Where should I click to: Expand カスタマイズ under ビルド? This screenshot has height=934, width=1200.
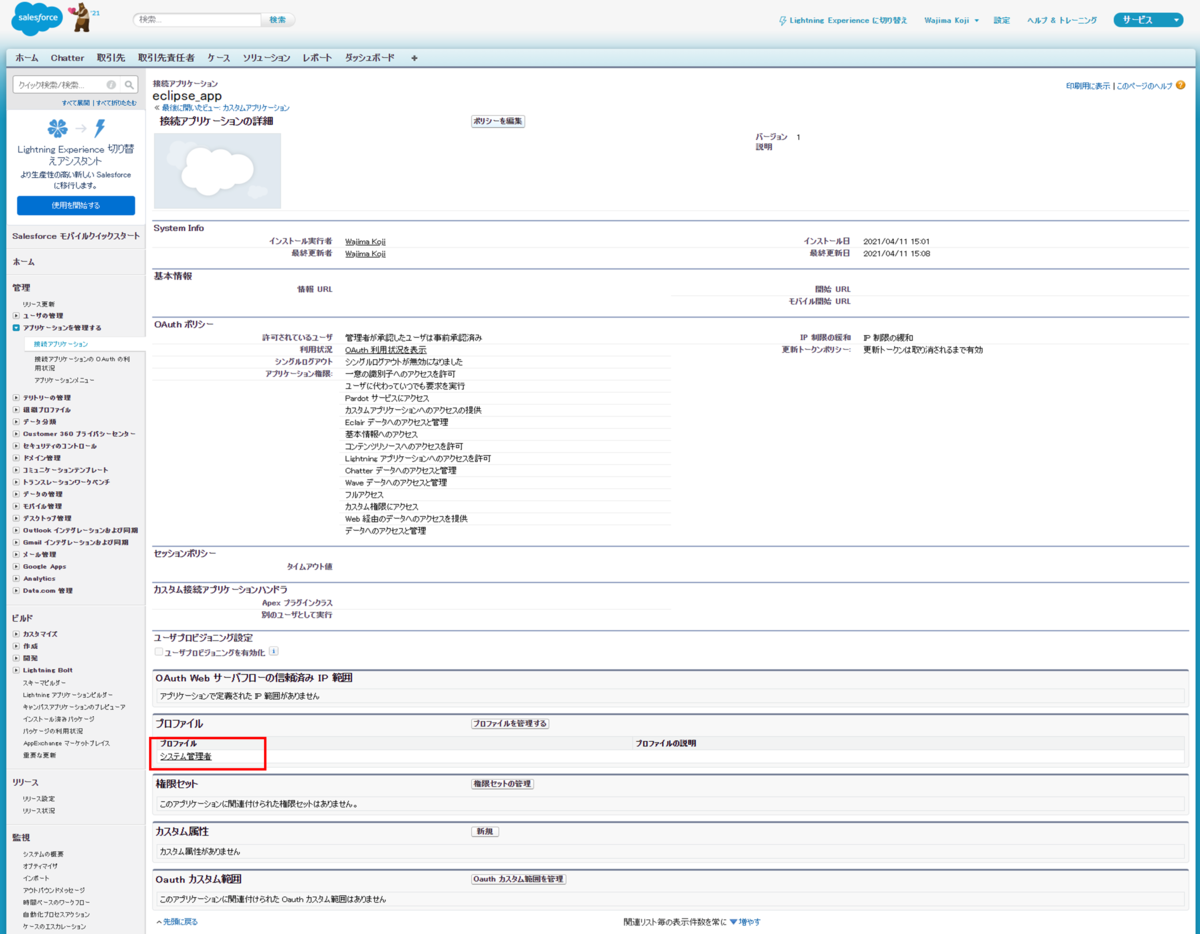[15, 634]
